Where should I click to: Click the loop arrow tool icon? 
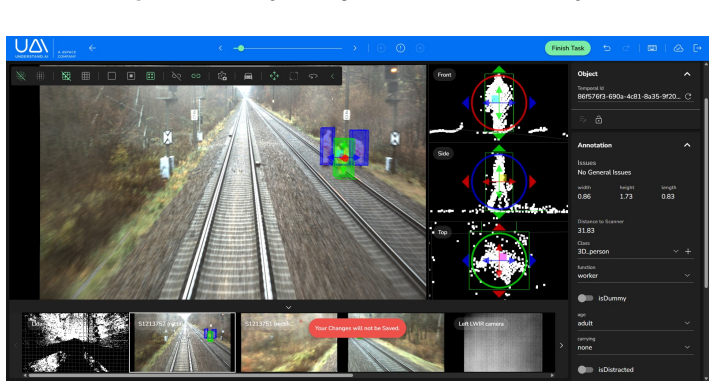pos(313,76)
